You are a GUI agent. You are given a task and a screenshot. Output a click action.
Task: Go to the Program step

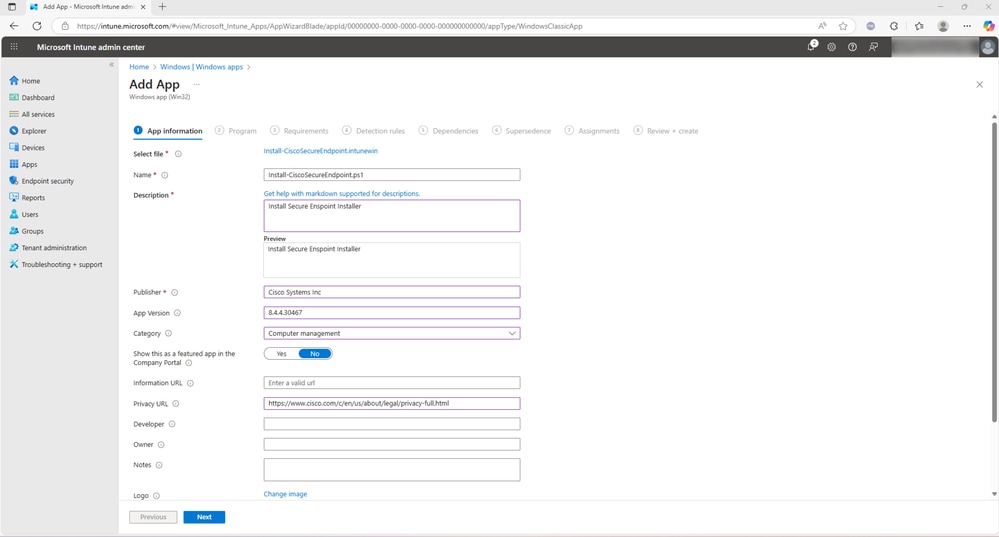[x=236, y=131]
